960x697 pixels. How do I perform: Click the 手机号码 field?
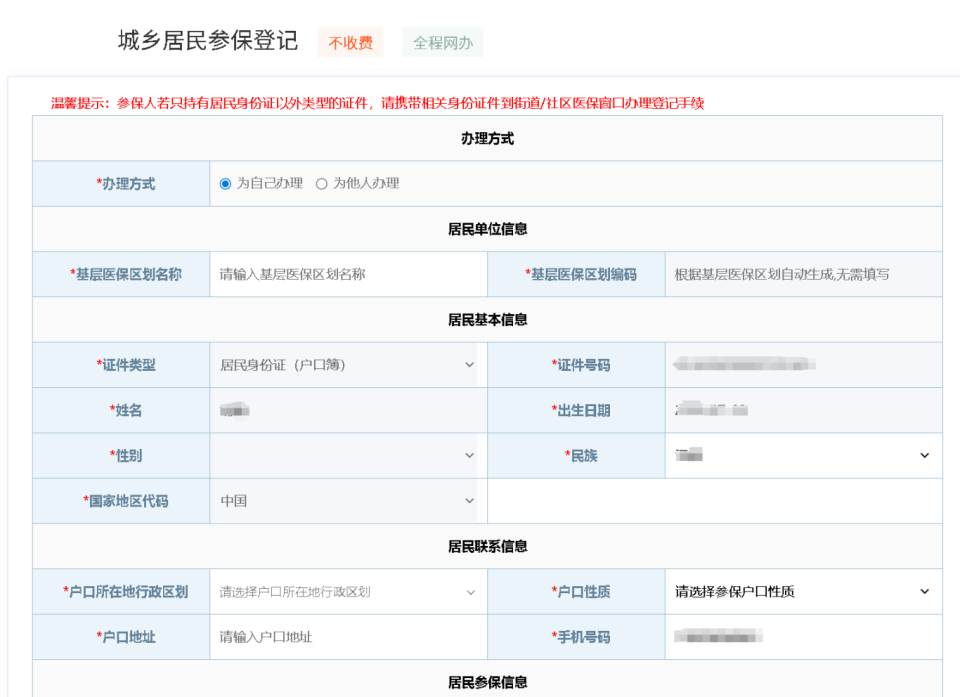tap(804, 637)
